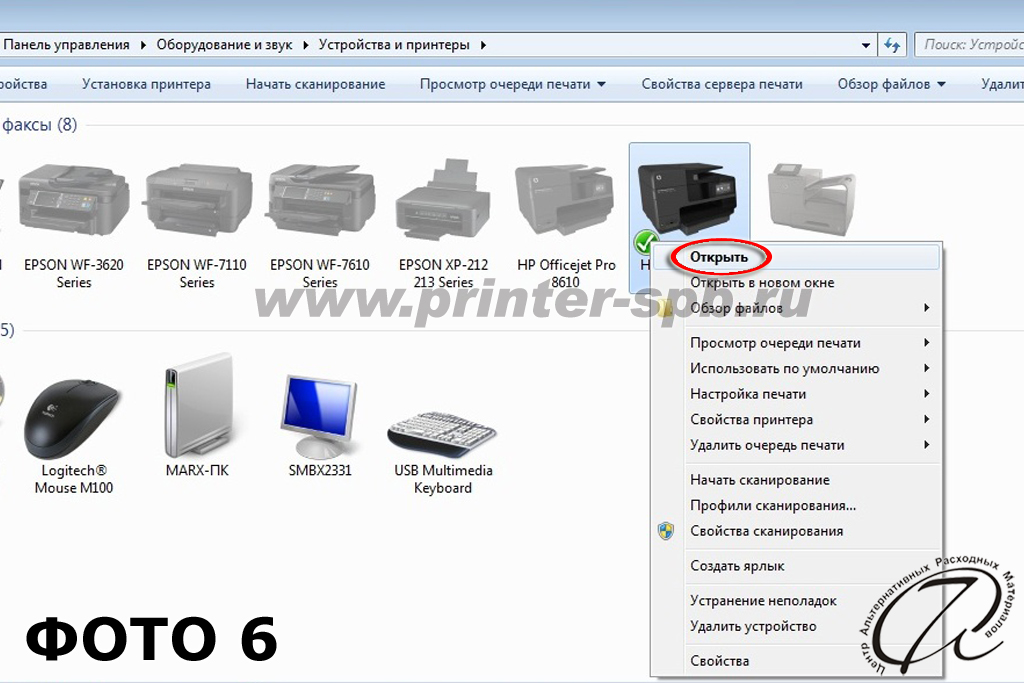Click the selected black HP printer icon
The height and width of the screenshot is (683, 1024).
coord(689,199)
